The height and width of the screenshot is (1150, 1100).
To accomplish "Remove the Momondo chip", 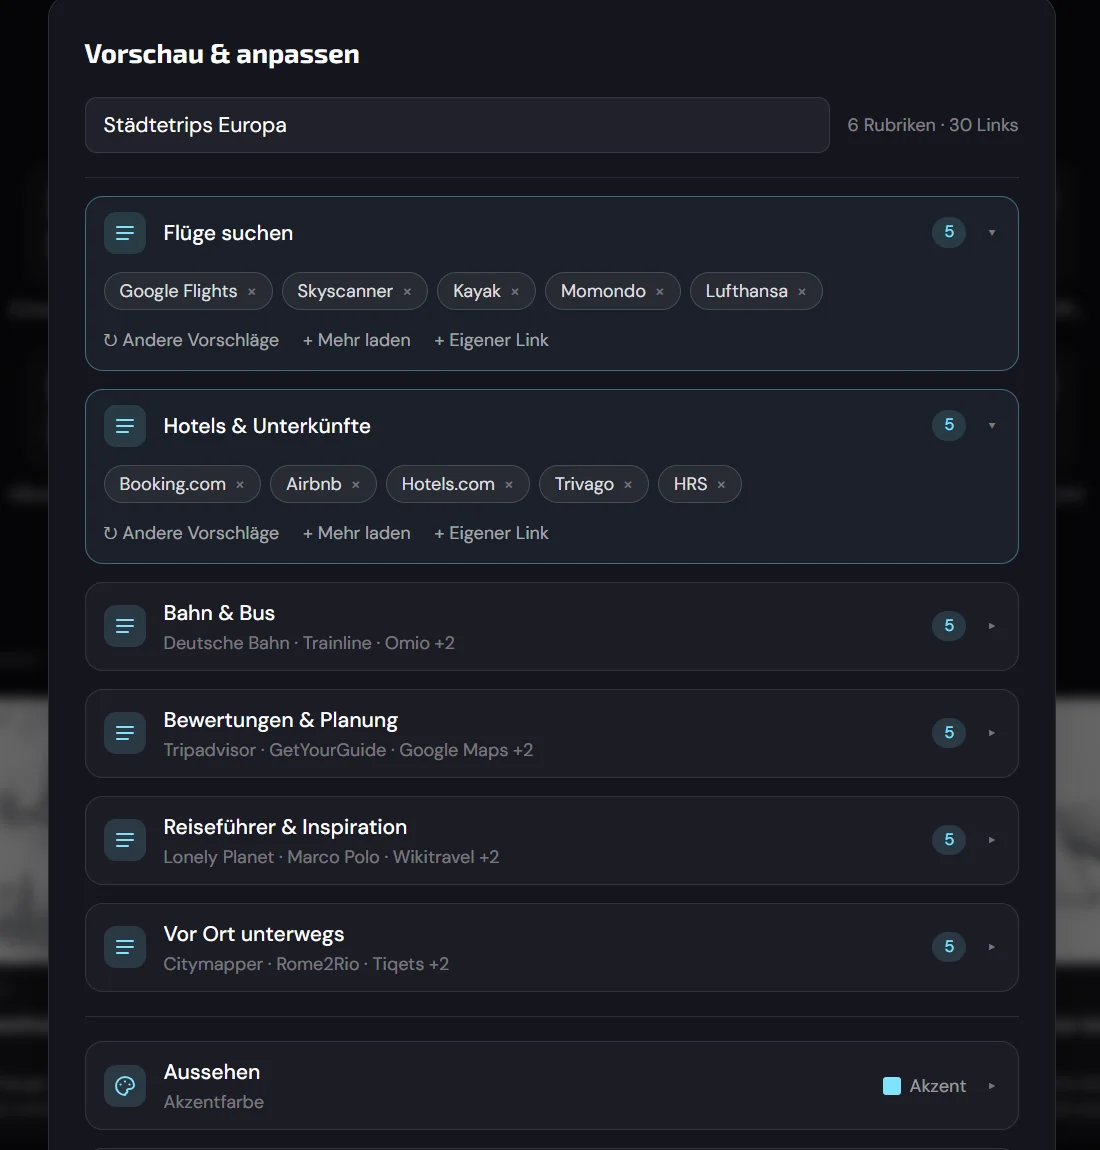I will tap(660, 292).
